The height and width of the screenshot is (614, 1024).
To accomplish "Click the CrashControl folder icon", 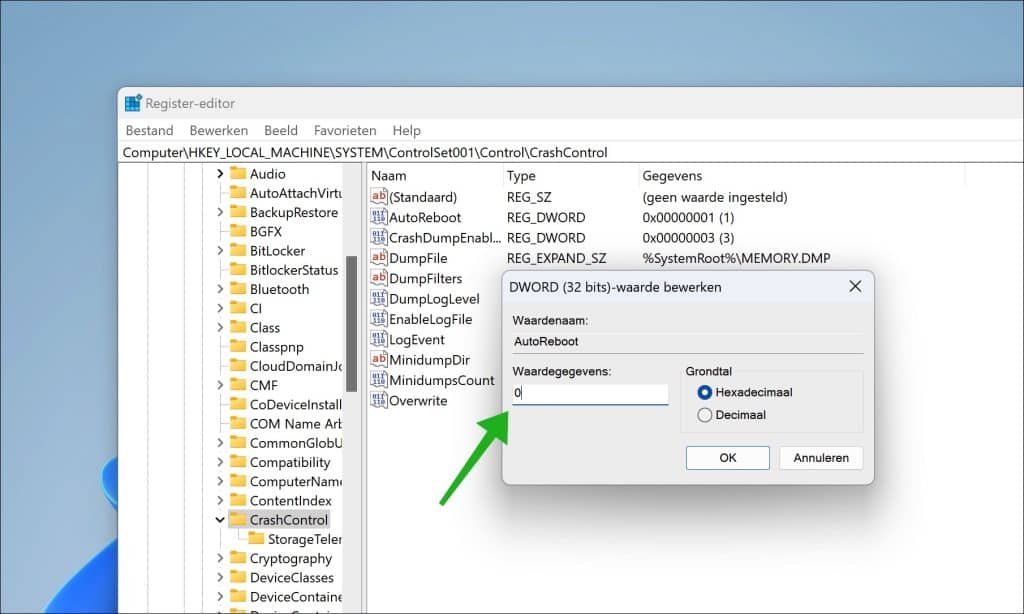I will 238,519.
